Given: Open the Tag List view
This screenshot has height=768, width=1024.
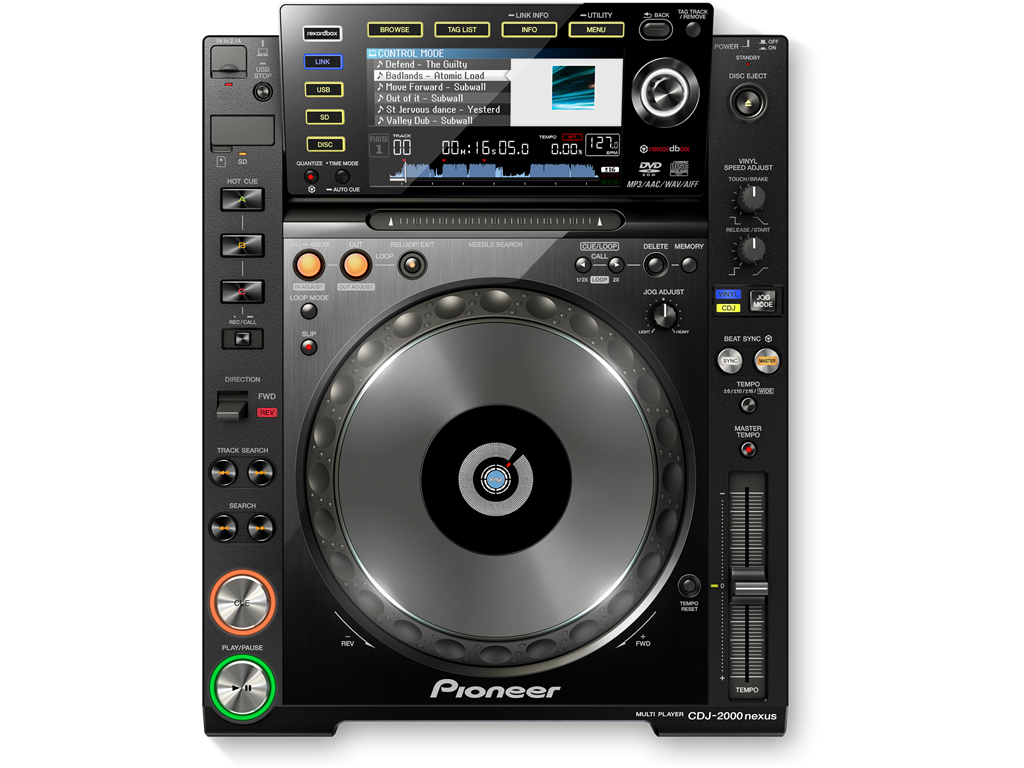Looking at the screenshot, I should pyautogui.click(x=462, y=30).
